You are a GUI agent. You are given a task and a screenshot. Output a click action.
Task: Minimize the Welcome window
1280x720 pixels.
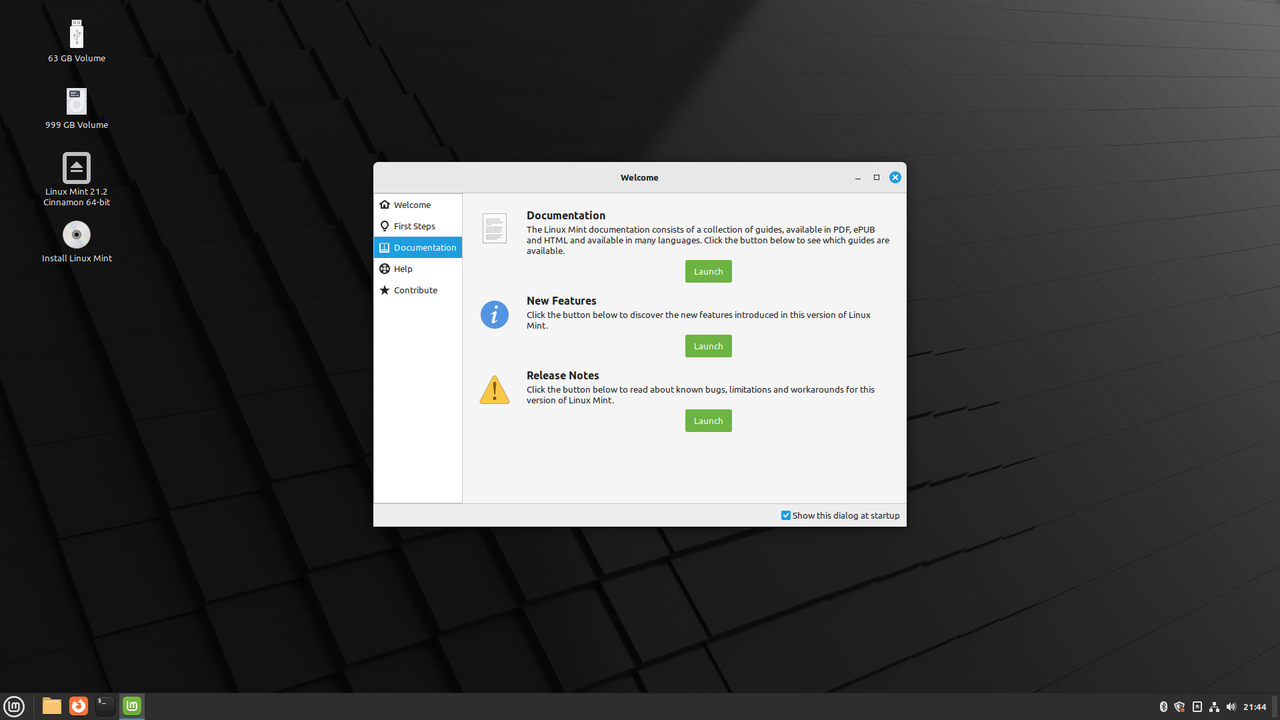[858, 178]
